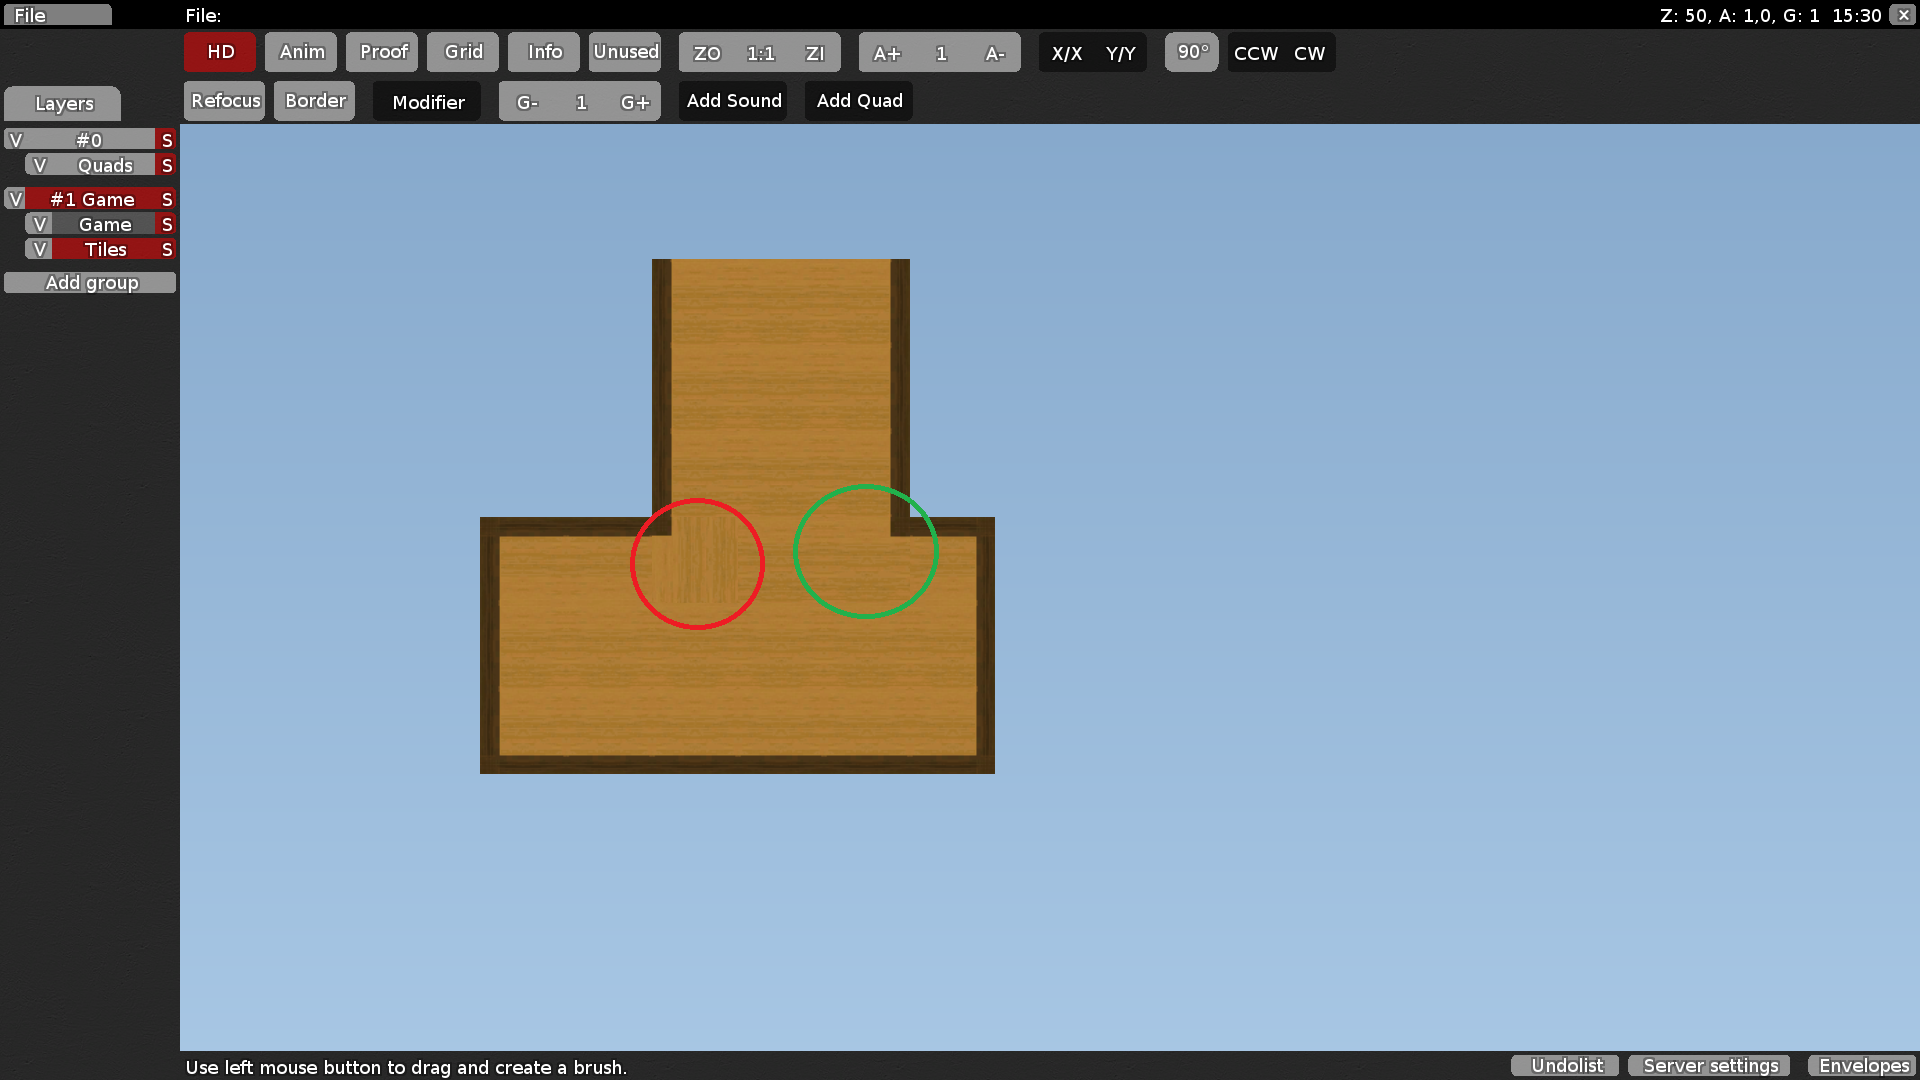Toggle Grid overlay
The image size is (1920, 1080).
[x=463, y=52]
